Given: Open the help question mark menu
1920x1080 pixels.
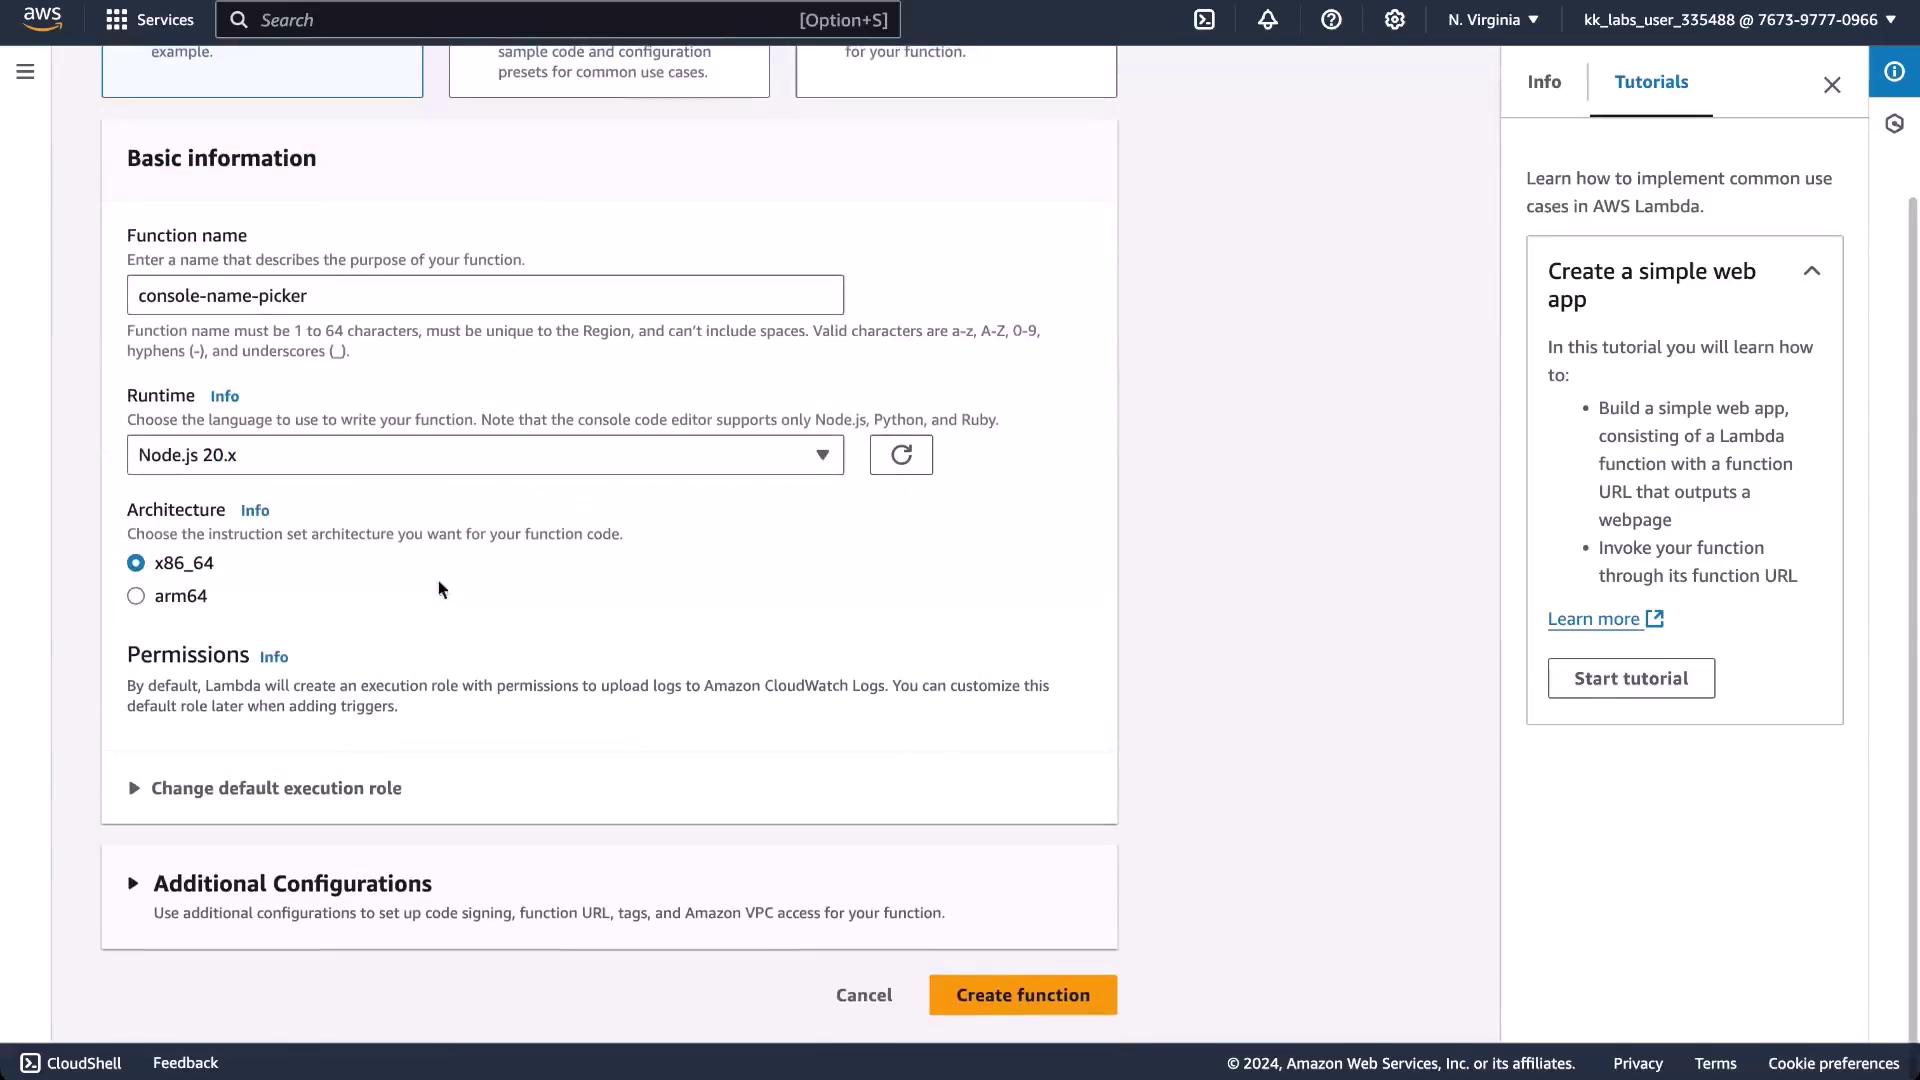Looking at the screenshot, I should 1331,20.
